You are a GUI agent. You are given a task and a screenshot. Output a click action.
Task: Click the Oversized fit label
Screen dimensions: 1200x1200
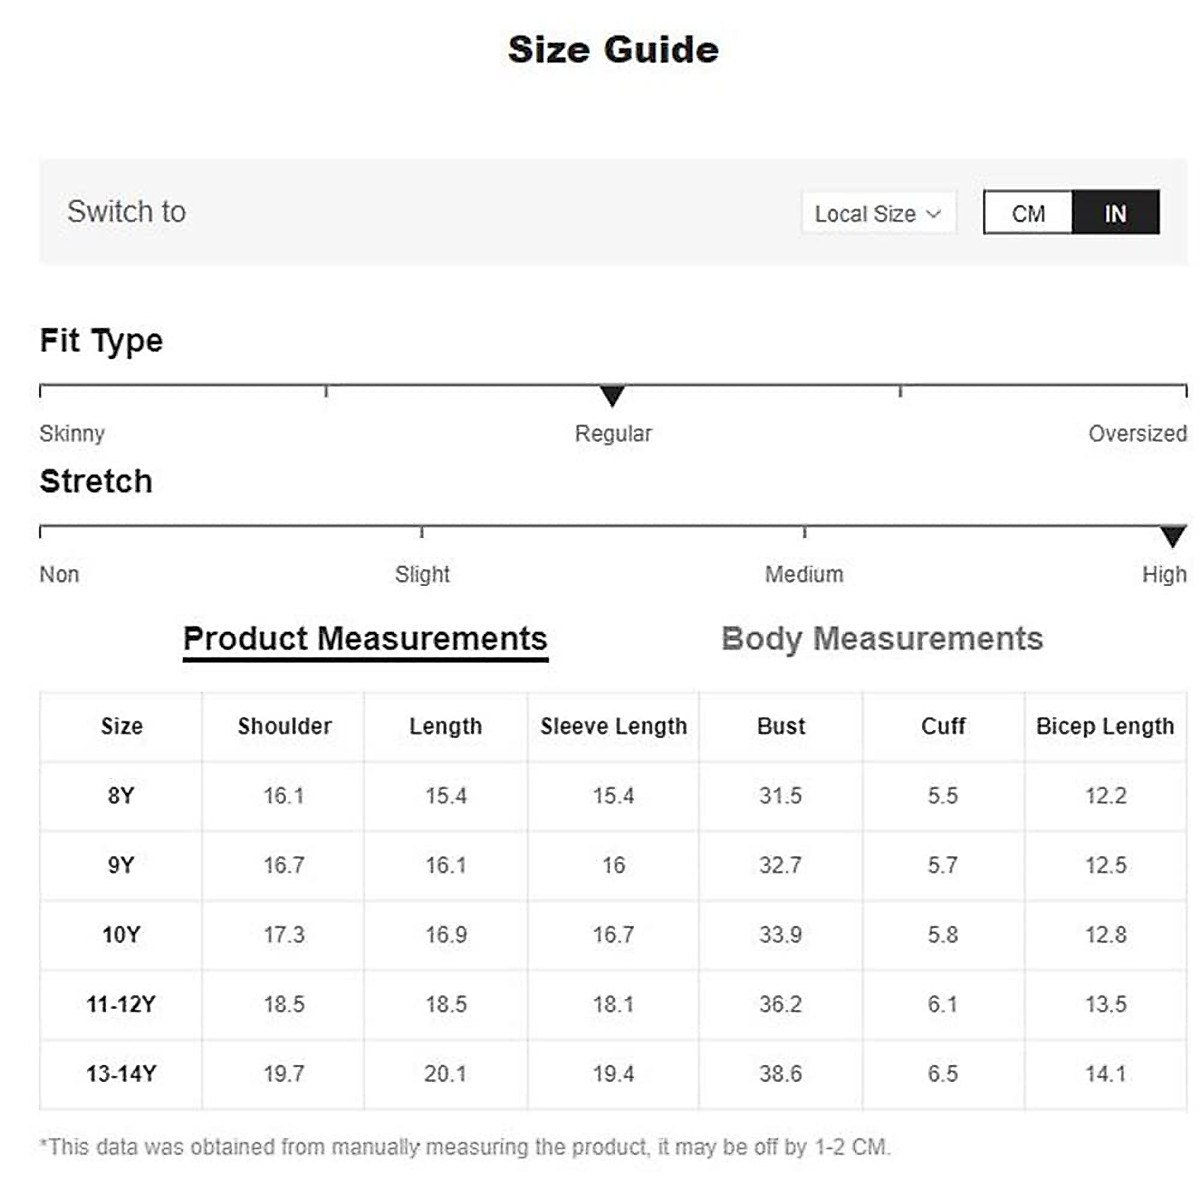tap(1137, 433)
